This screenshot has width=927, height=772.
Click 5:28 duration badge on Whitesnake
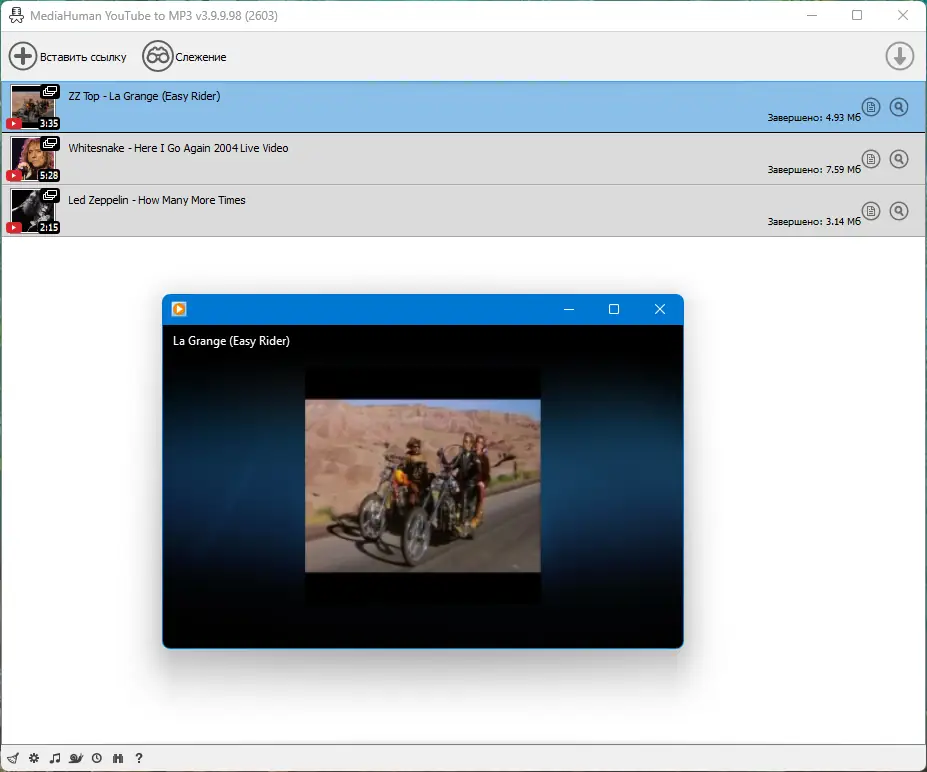tap(48, 176)
